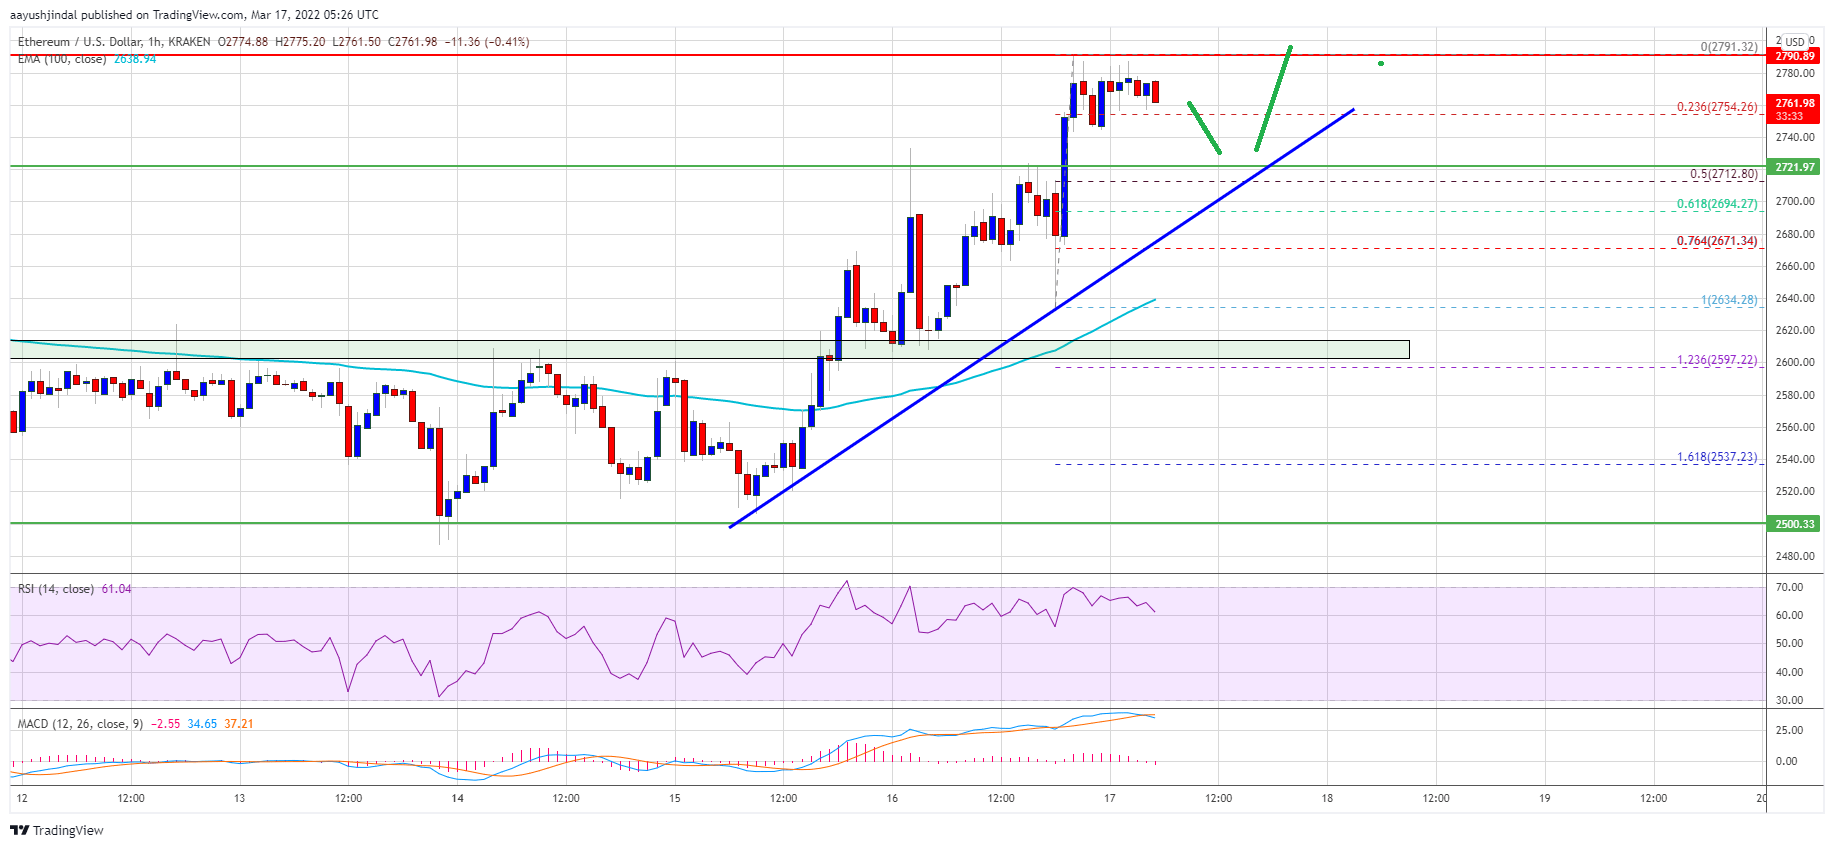This screenshot has height=848, width=1834.
Task: Click the 2580.00 price axis tick
Action: (1795, 395)
